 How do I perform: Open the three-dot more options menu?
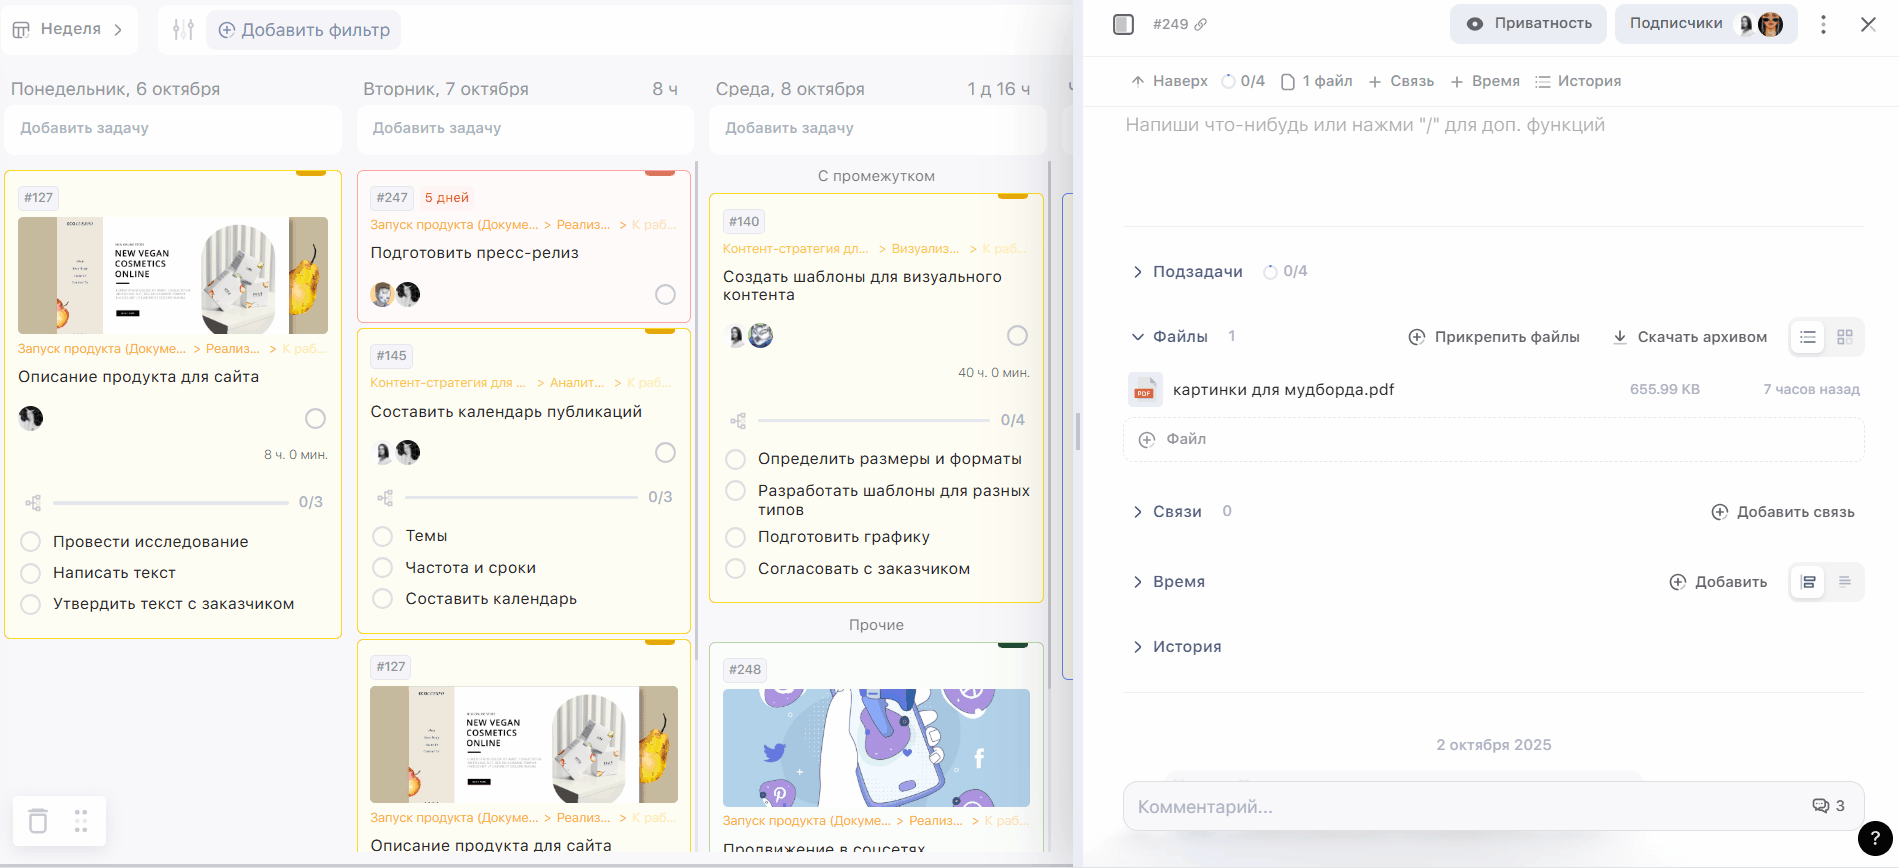click(1823, 24)
